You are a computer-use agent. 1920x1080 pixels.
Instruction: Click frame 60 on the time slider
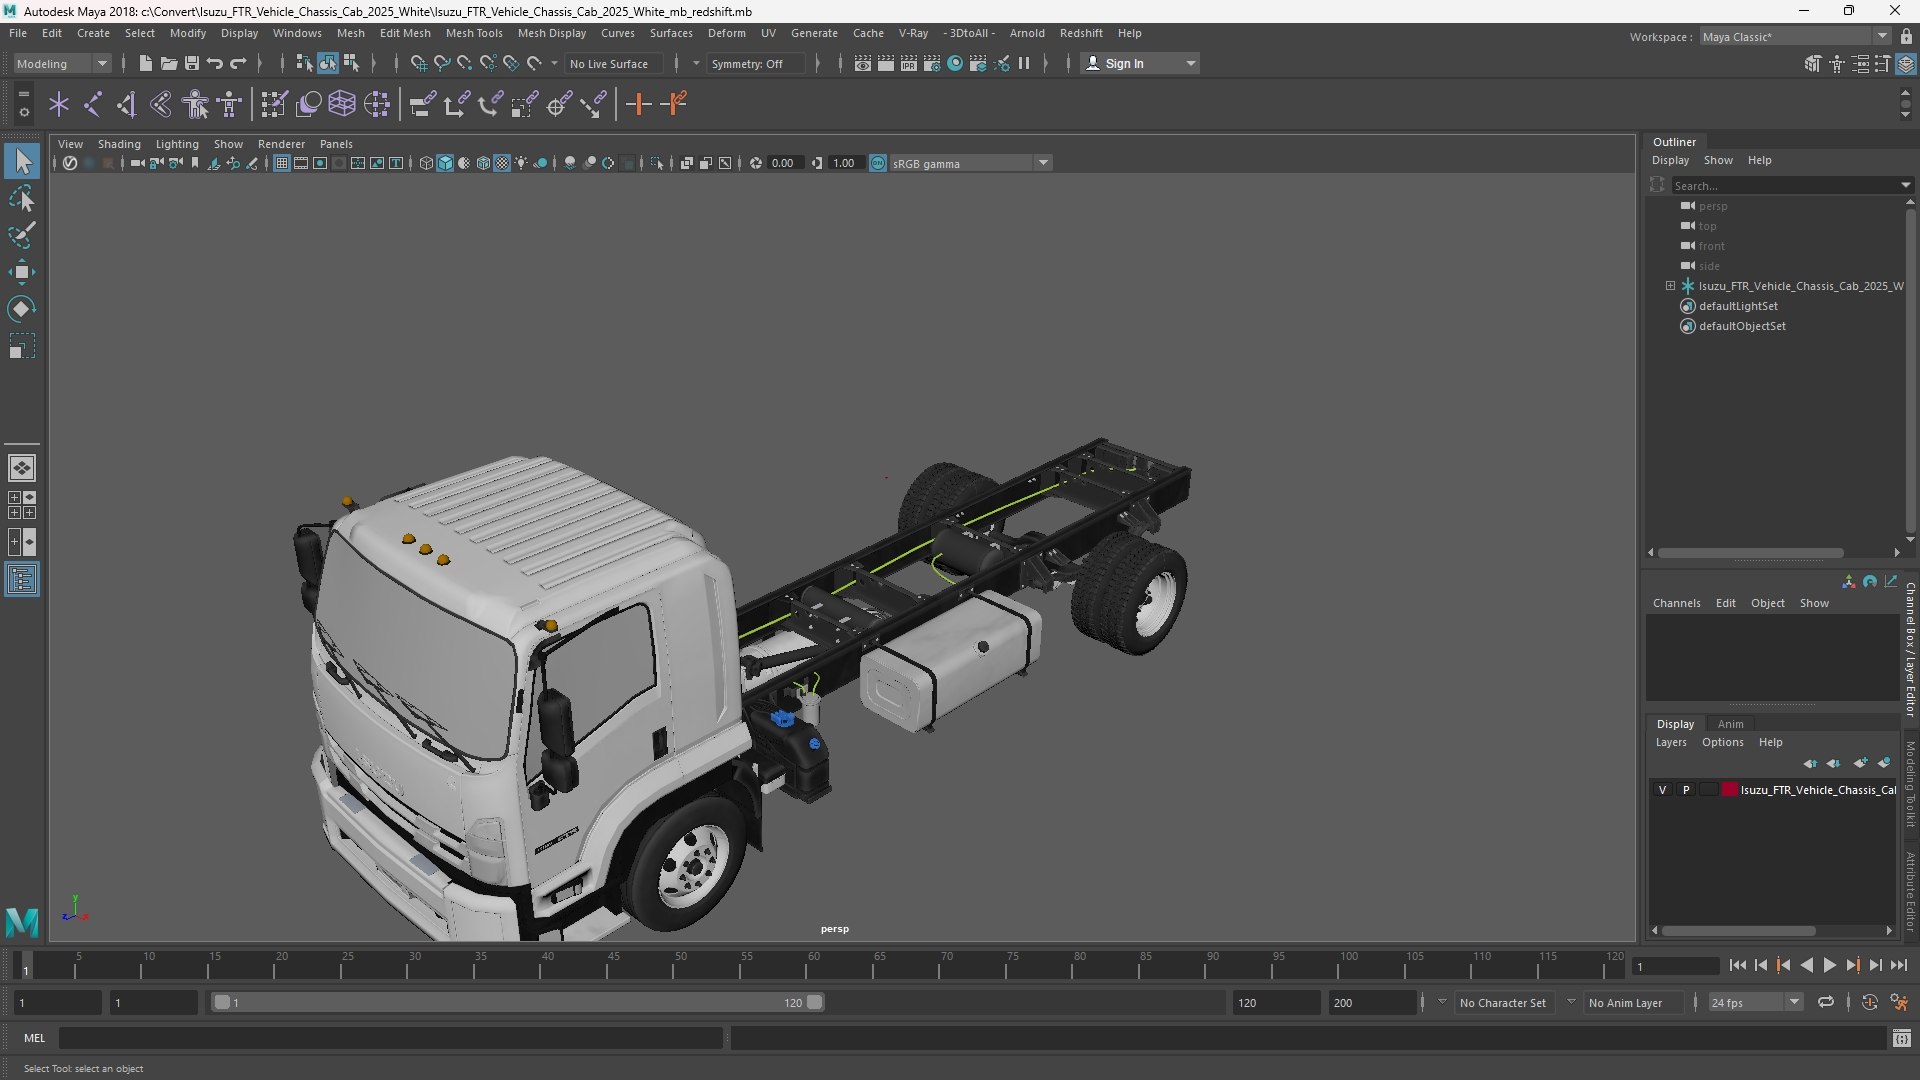coord(814,966)
